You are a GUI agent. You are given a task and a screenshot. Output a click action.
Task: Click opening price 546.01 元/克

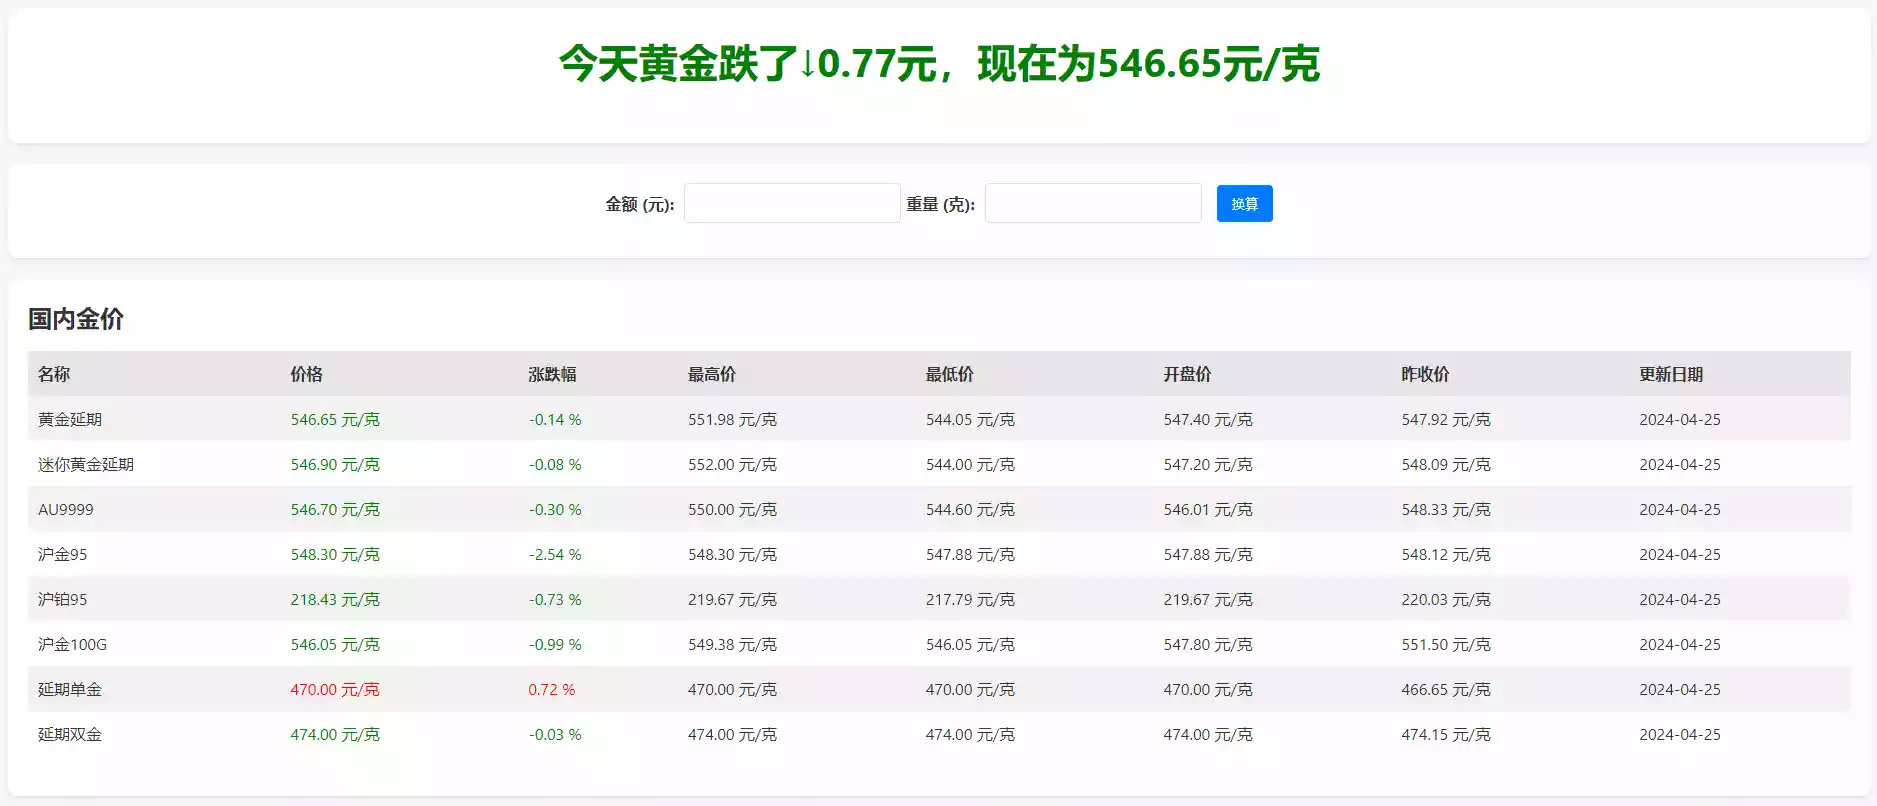click(x=1208, y=509)
